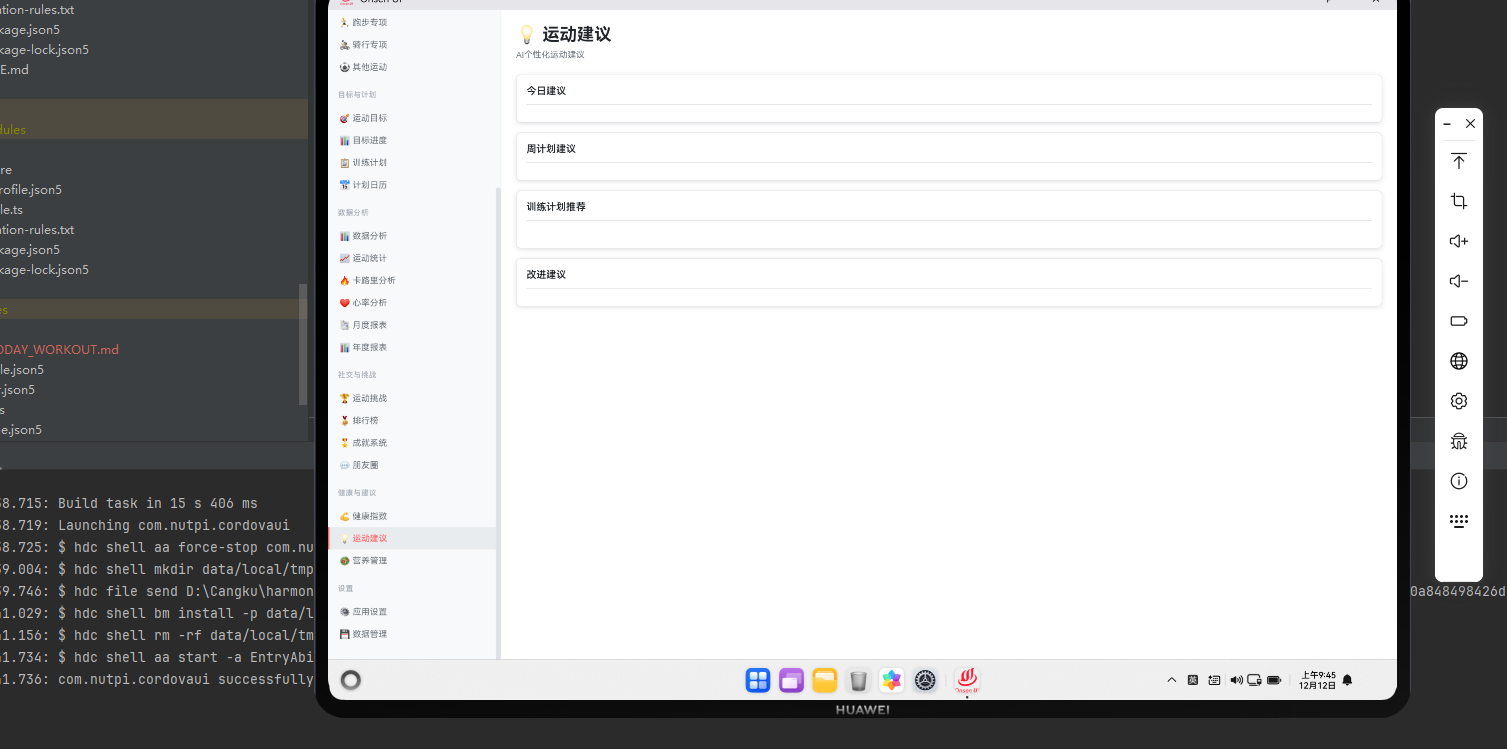Open package-lock.json5 at top of file tree
Image resolution: width=1507 pixels, height=749 pixels.
click(x=44, y=49)
